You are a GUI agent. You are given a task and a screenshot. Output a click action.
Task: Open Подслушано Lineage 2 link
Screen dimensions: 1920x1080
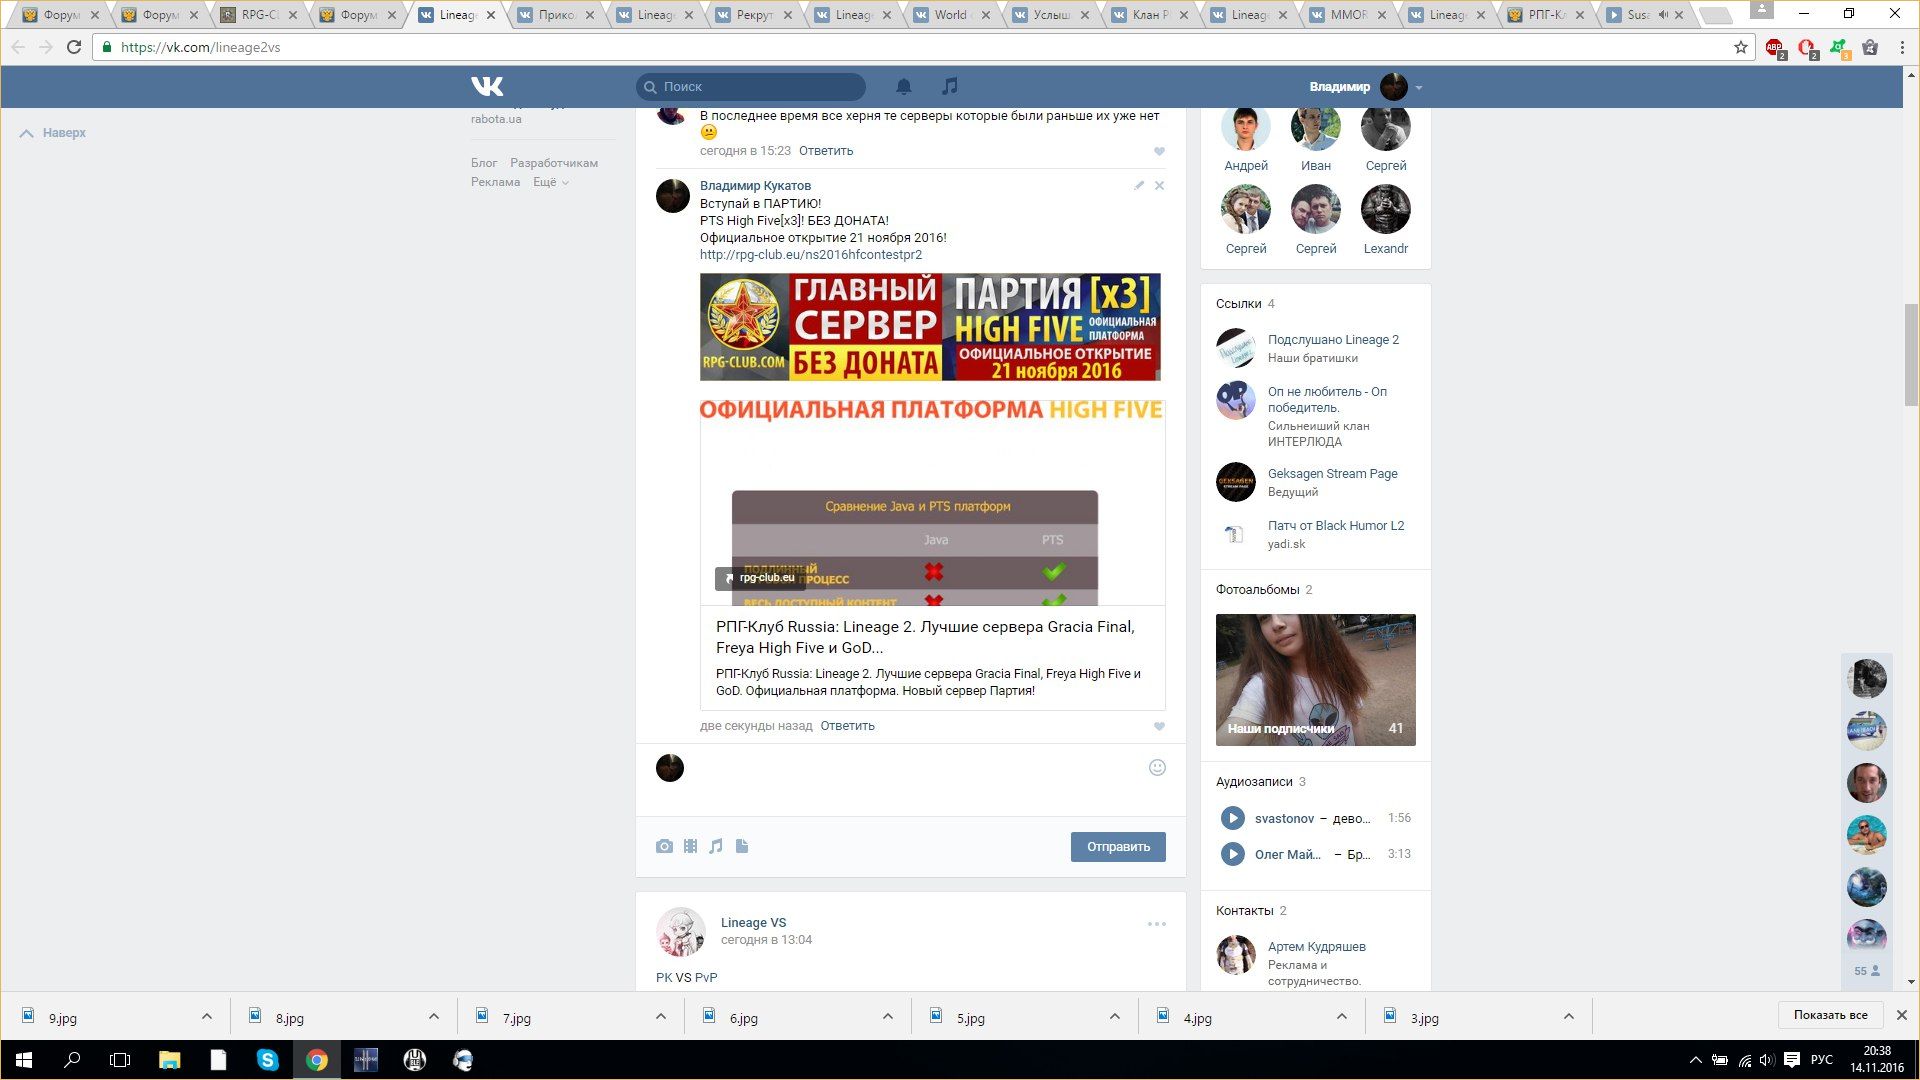coord(1333,340)
